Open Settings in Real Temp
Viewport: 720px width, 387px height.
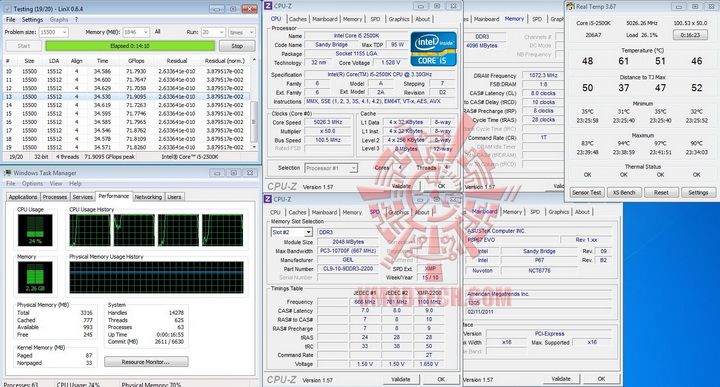pos(698,193)
